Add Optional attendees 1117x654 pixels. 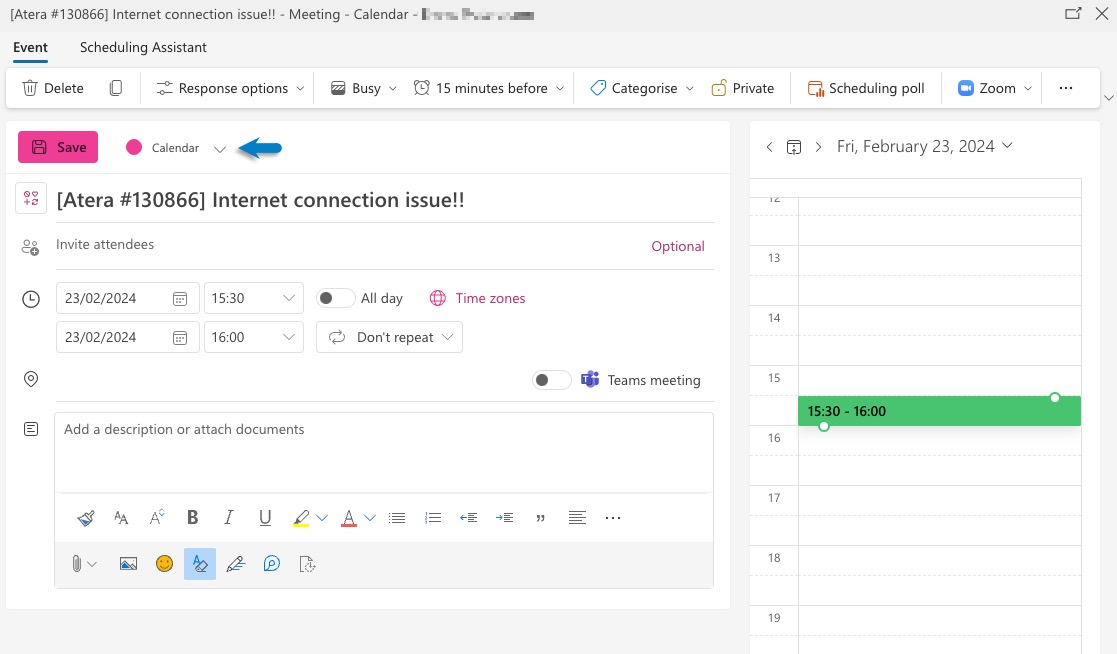(x=677, y=246)
